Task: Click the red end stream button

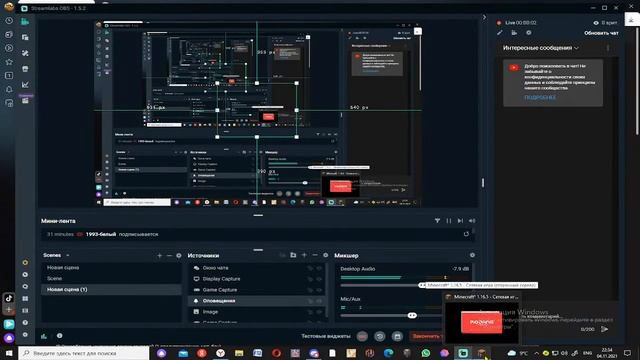Action: [426, 336]
